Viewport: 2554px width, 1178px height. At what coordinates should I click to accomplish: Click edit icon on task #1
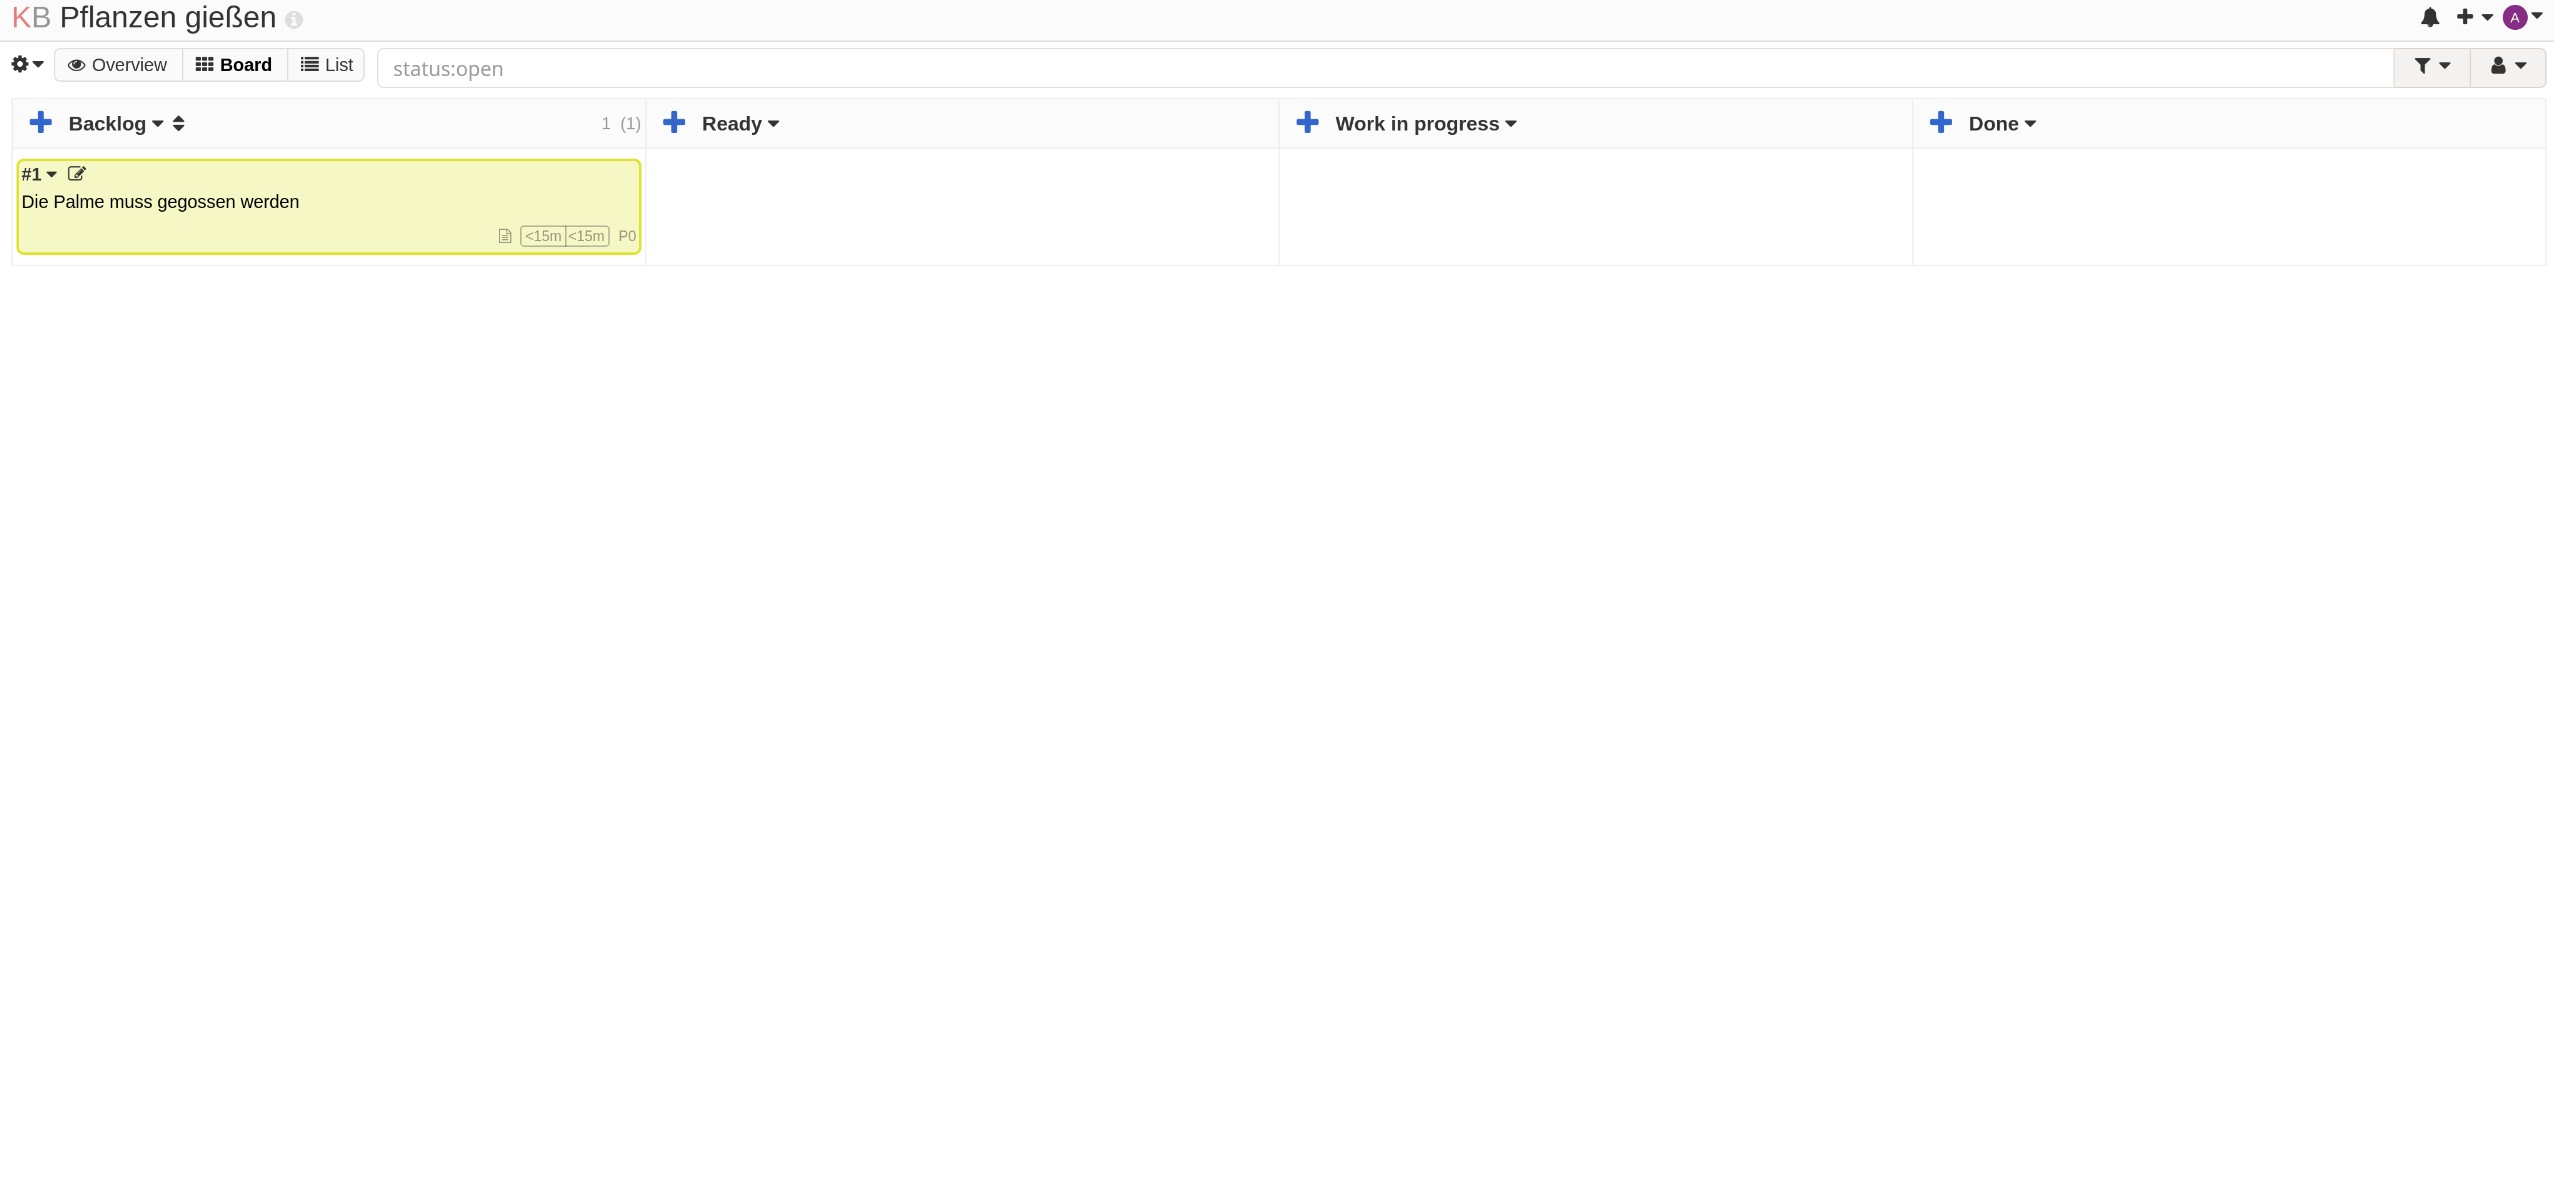pyautogui.click(x=77, y=174)
